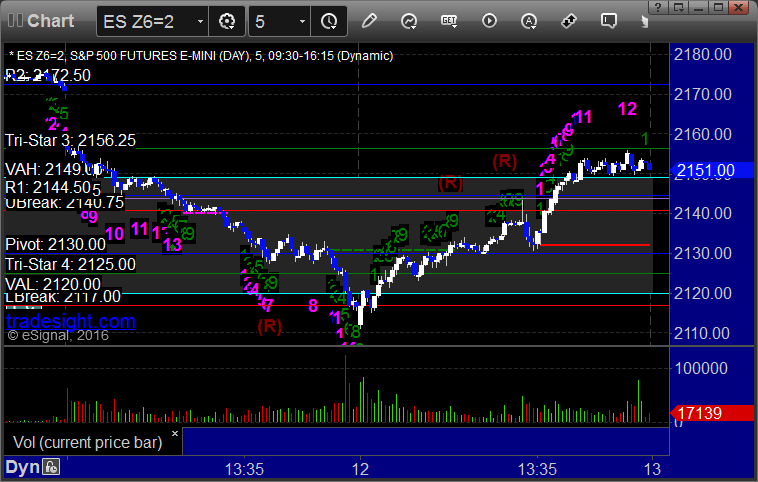Open the alerts circled-A icon

pos(529,21)
